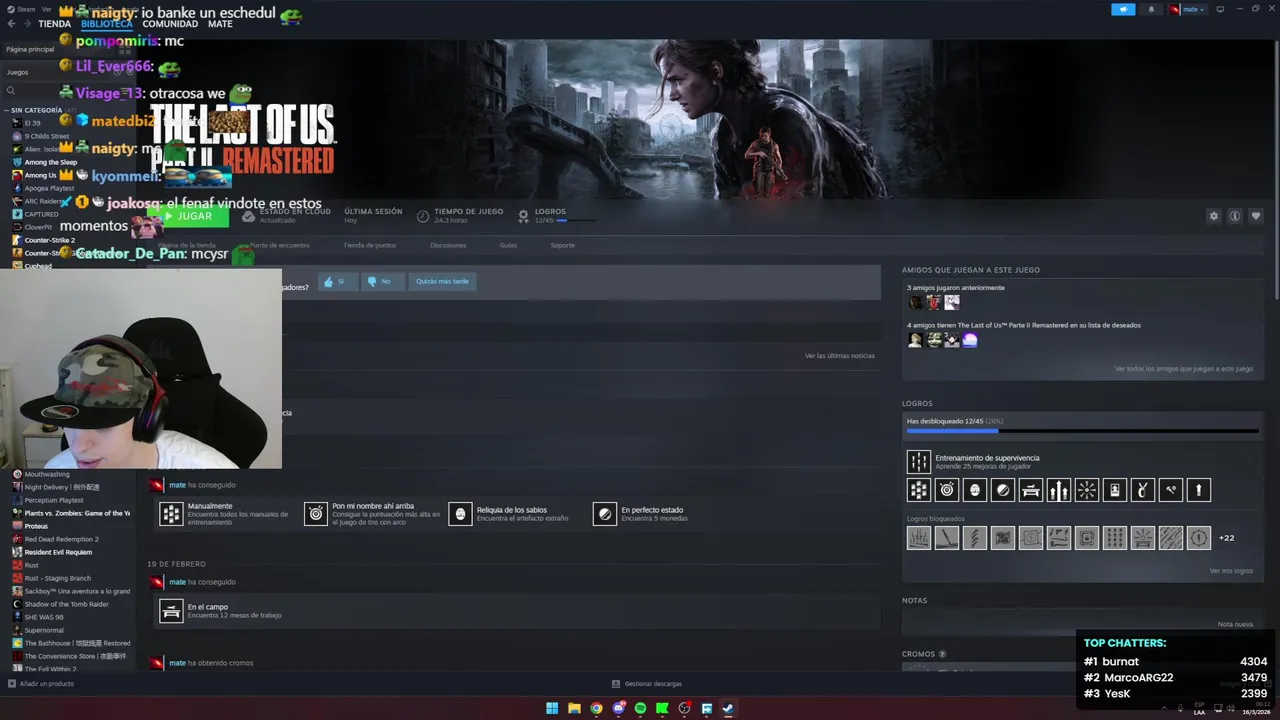Click the 'Gestionar descargas' label
Image resolution: width=1280 pixels, height=720 pixels.
(x=653, y=684)
